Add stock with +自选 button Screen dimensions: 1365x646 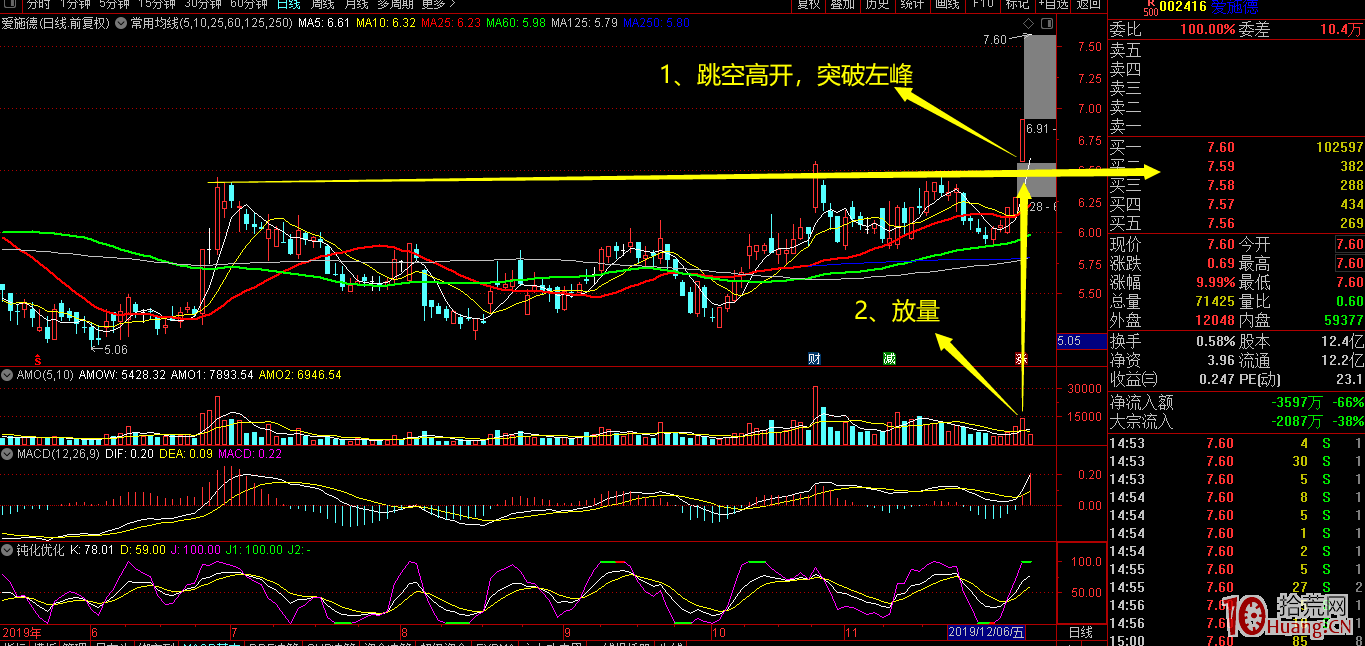pos(1052,5)
